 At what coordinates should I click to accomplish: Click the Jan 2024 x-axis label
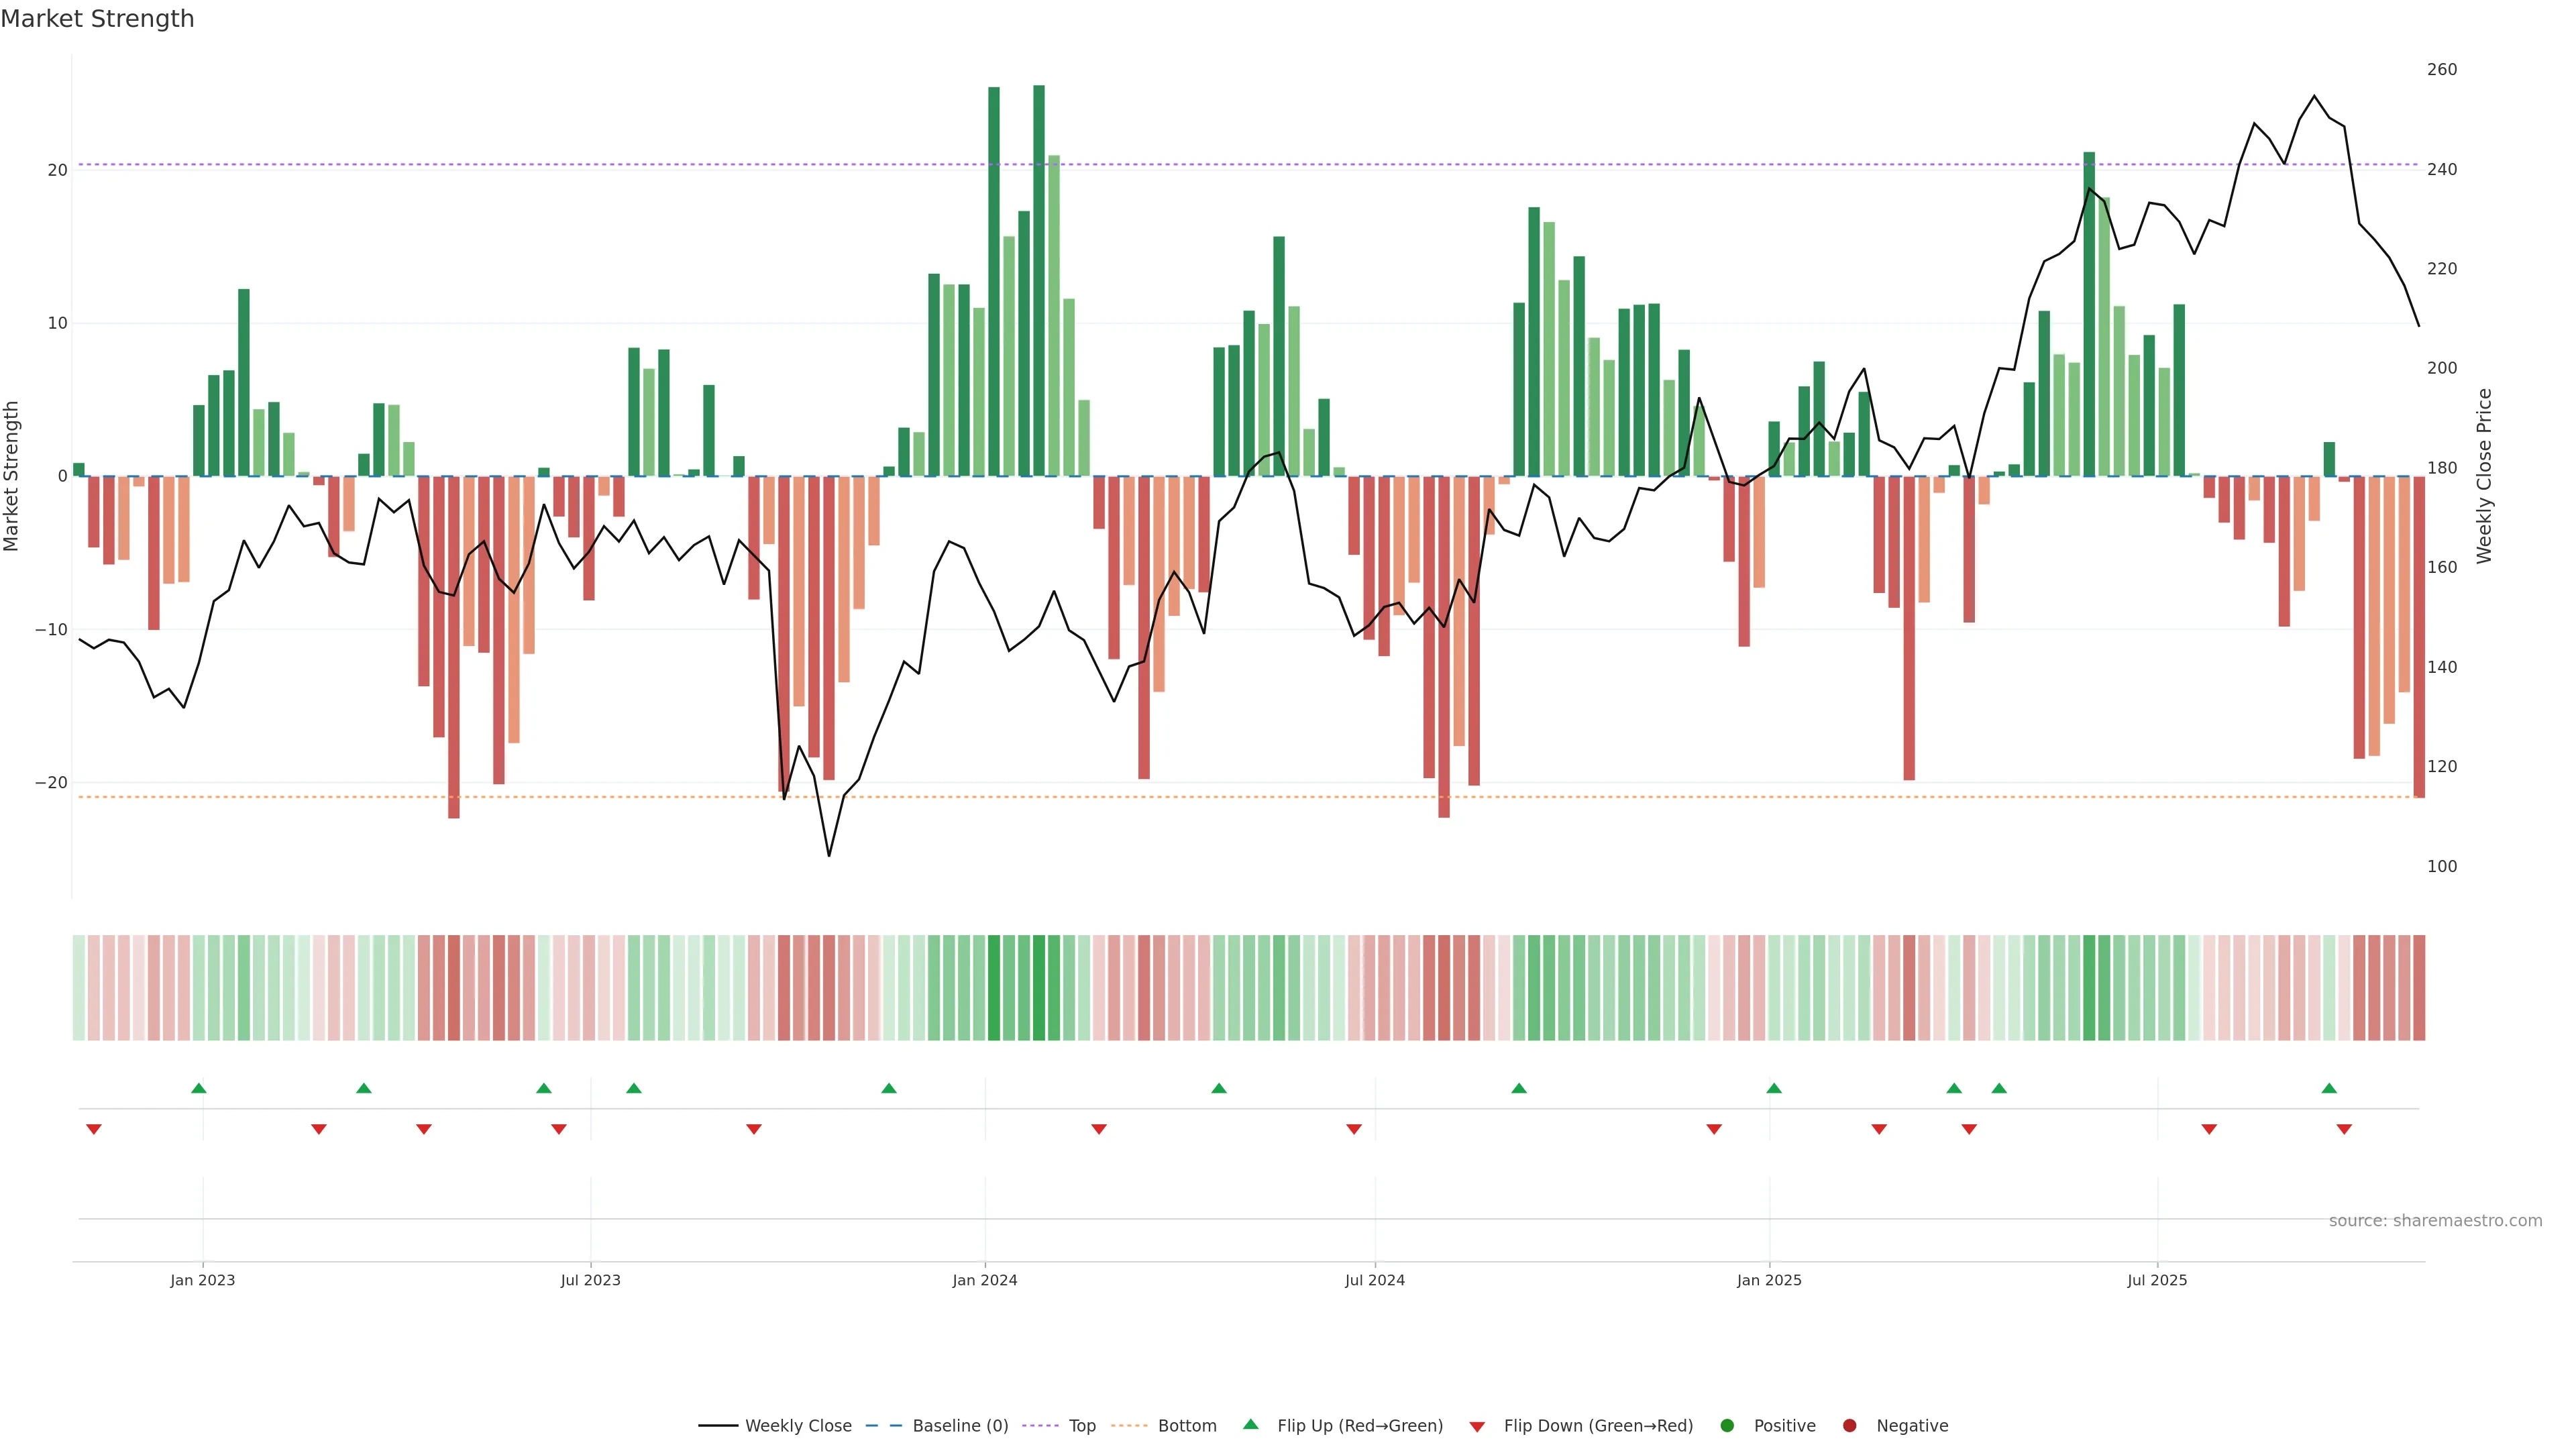984,1280
